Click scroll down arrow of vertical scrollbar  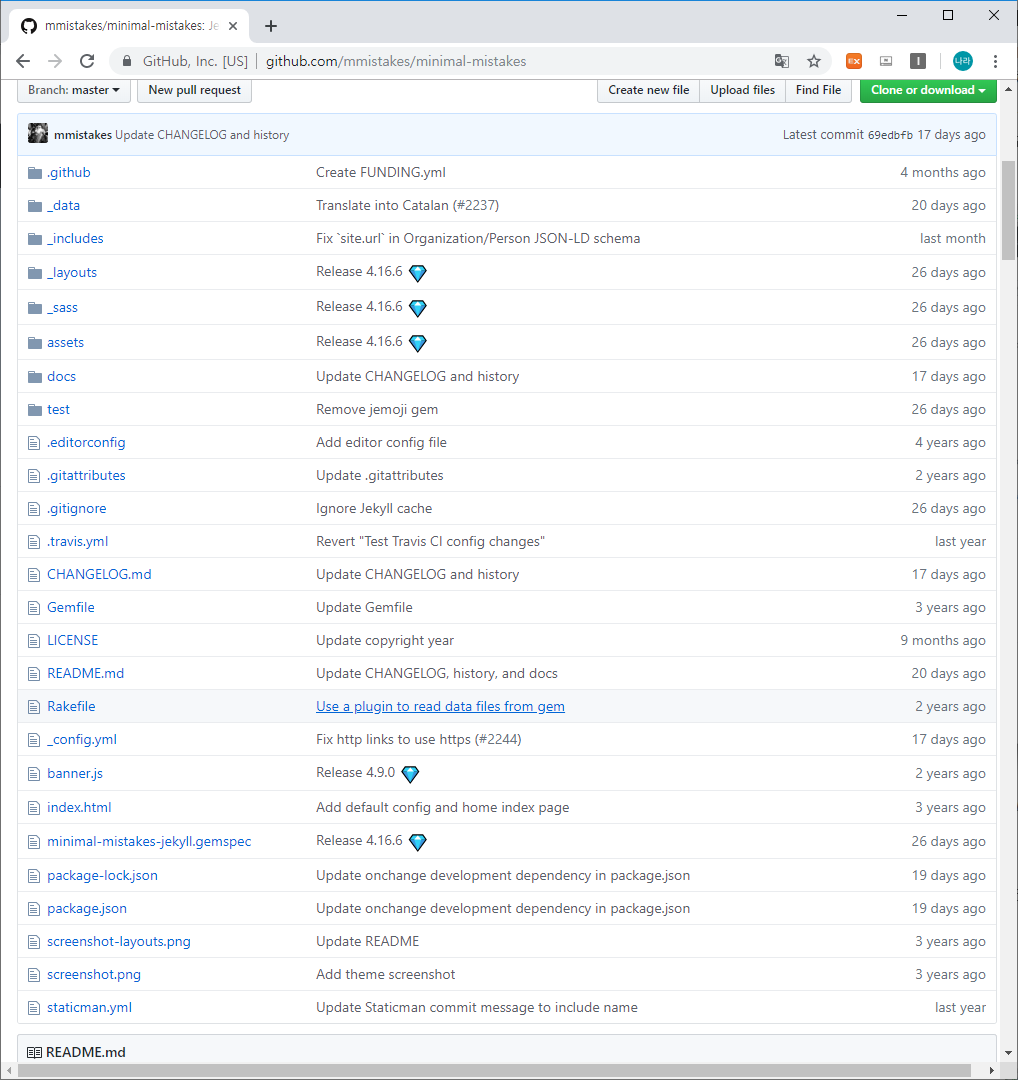coord(1008,1053)
